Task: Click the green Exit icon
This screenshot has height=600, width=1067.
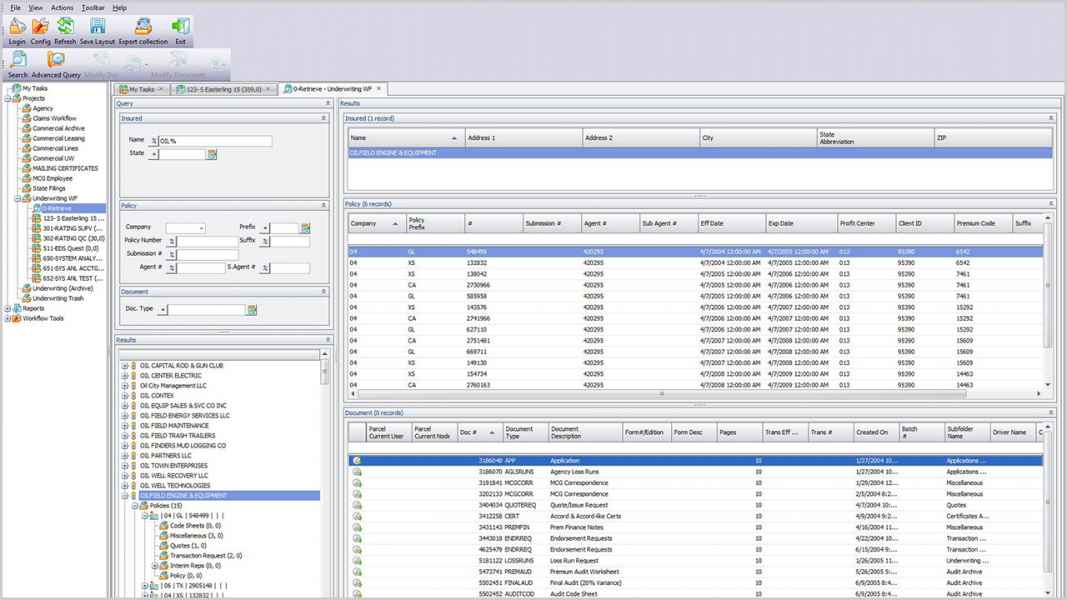Action: (180, 27)
